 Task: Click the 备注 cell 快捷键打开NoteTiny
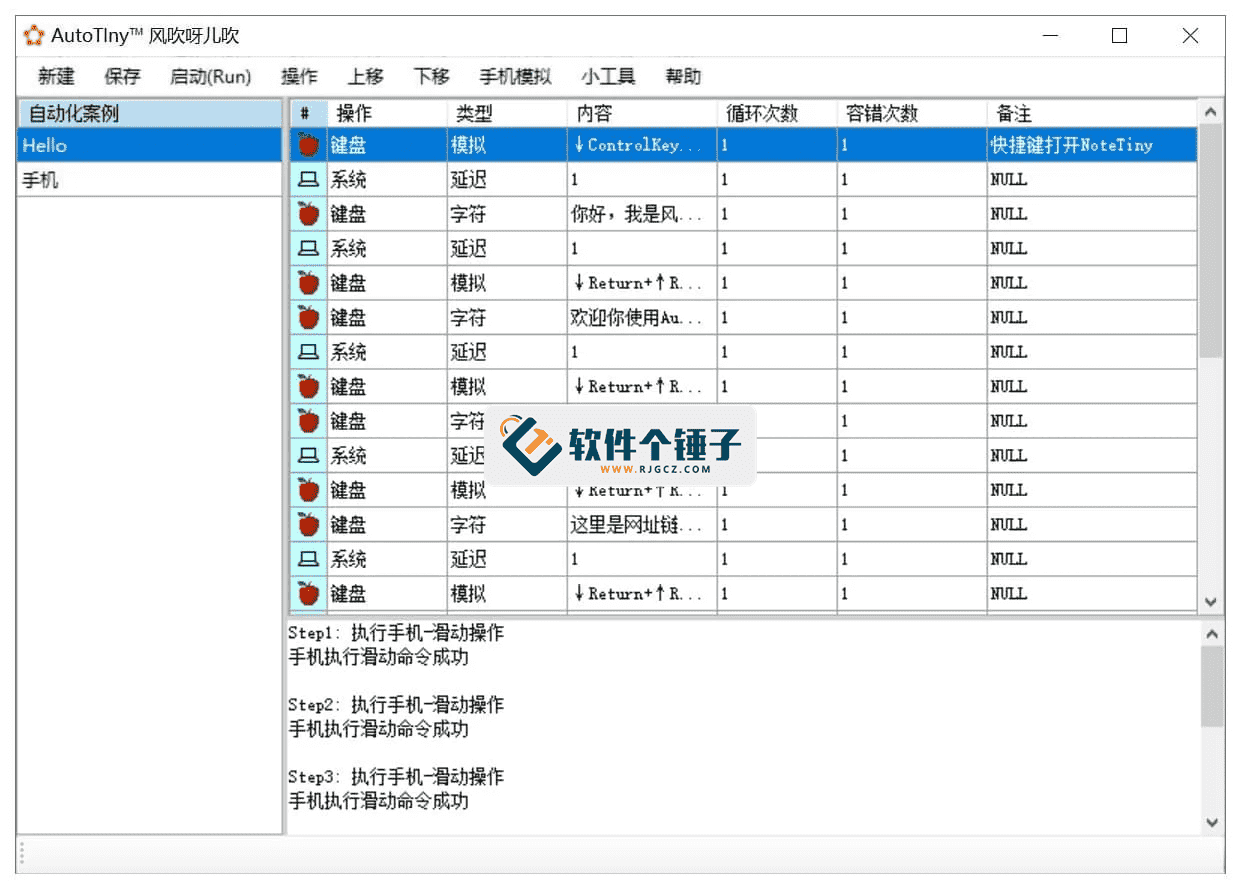(1071, 145)
